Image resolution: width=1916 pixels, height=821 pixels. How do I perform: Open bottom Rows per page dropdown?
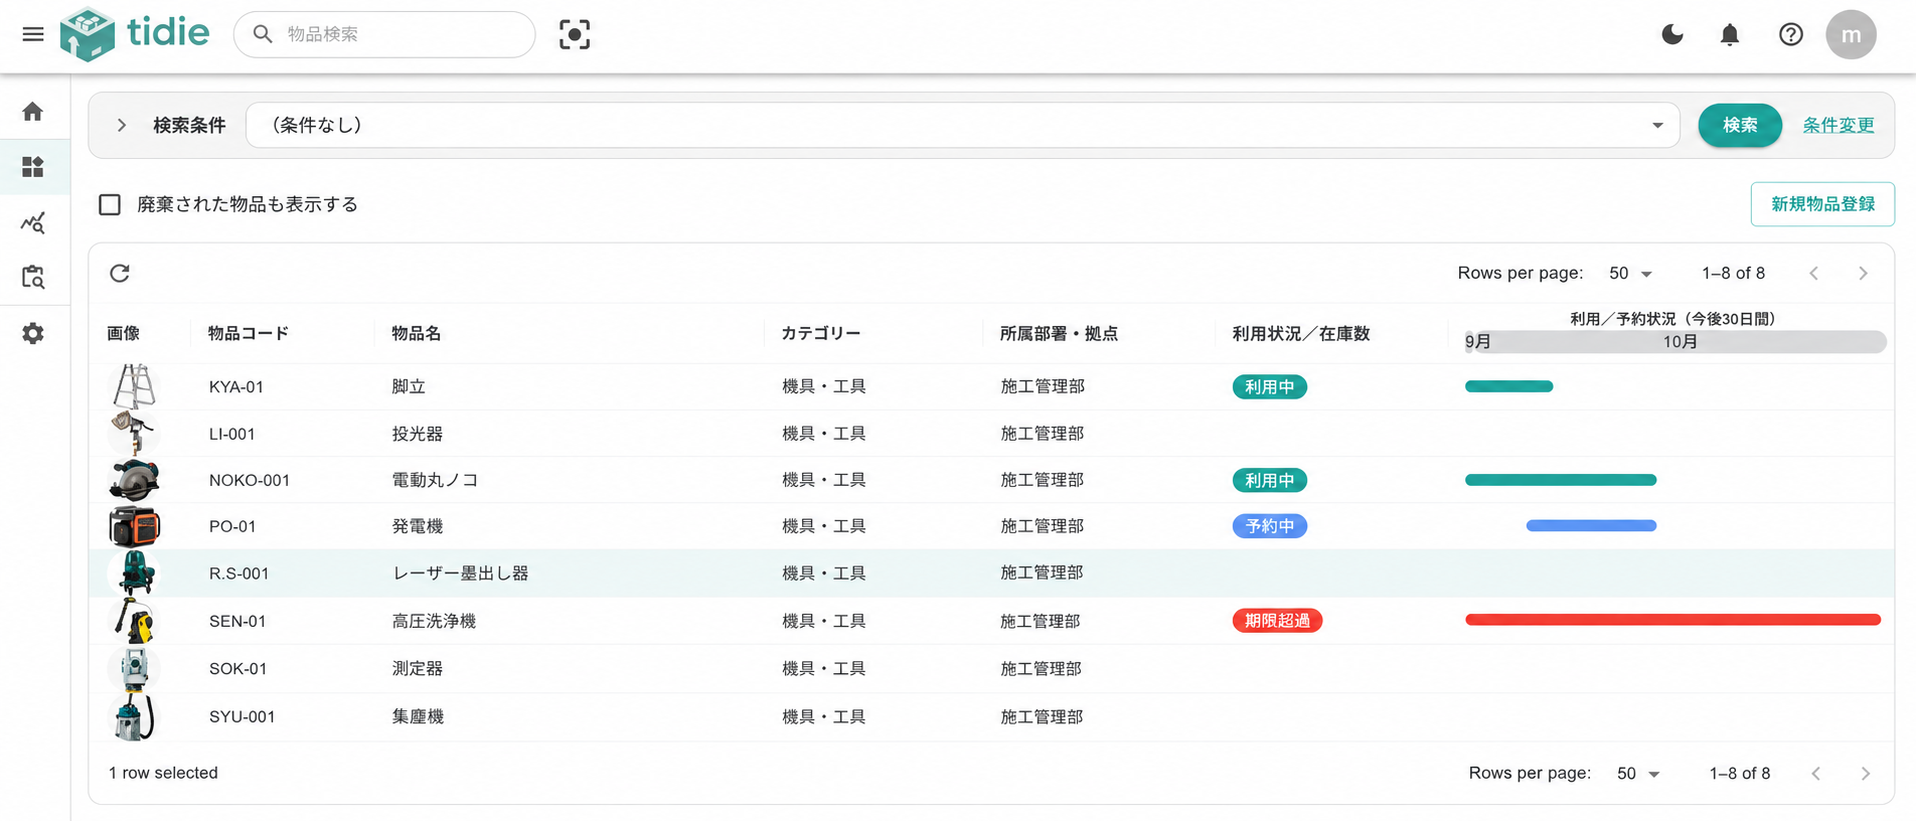[x=1638, y=773]
